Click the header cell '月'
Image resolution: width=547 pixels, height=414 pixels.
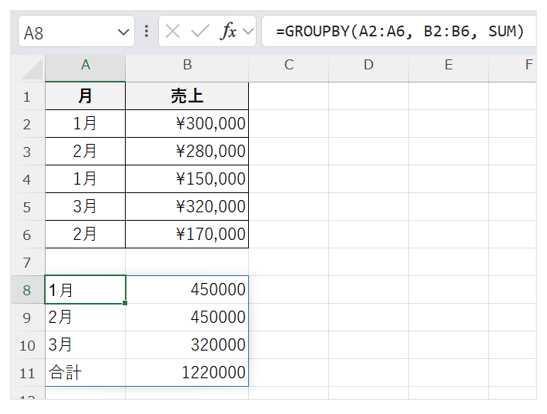85,96
